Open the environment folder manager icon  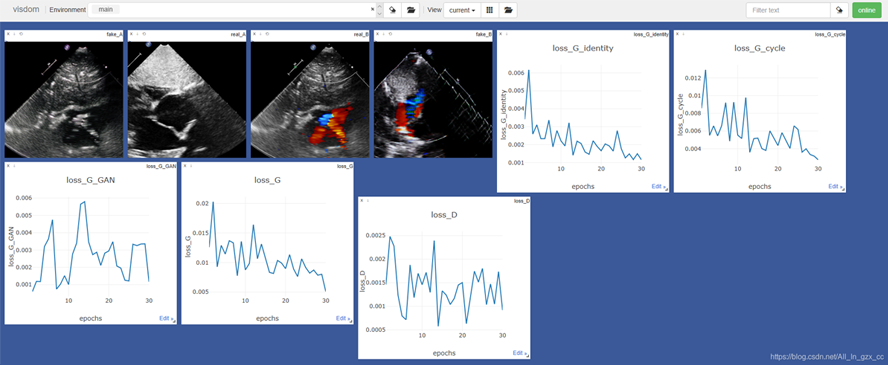411,10
